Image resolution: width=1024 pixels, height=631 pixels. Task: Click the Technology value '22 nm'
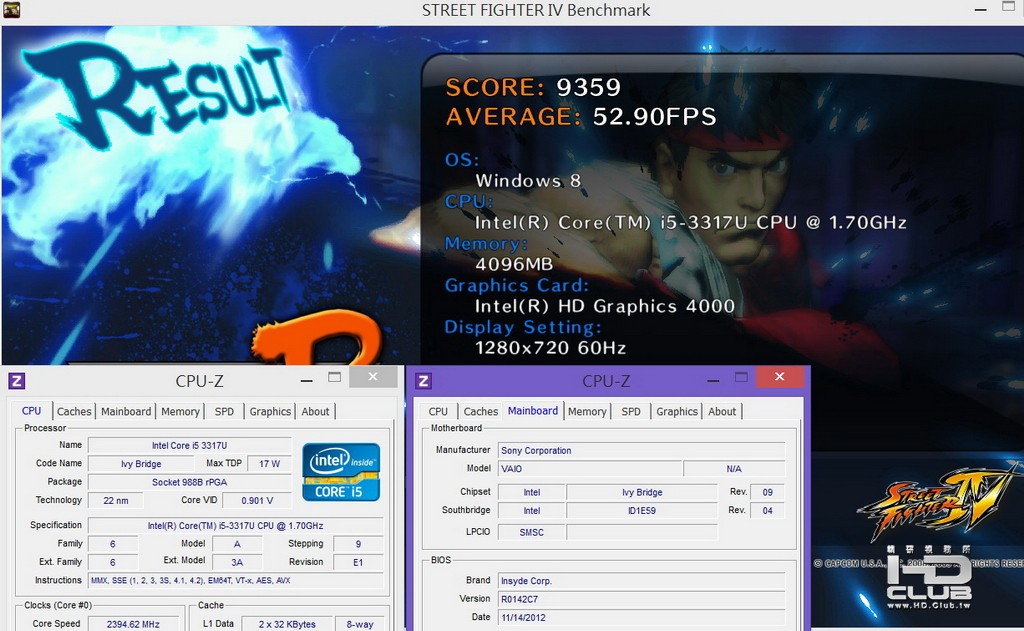[x=116, y=500]
